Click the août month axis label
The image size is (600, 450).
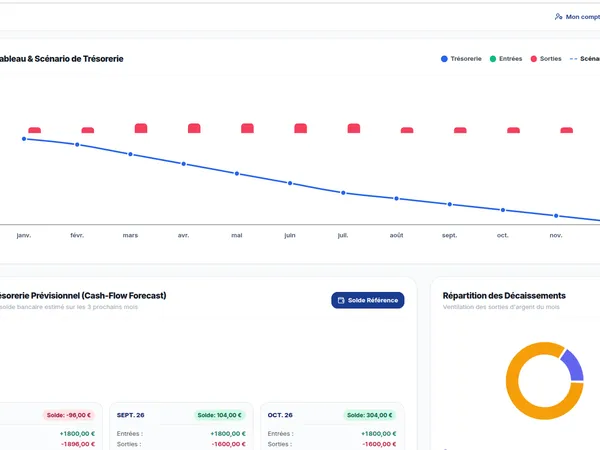pyautogui.click(x=396, y=235)
